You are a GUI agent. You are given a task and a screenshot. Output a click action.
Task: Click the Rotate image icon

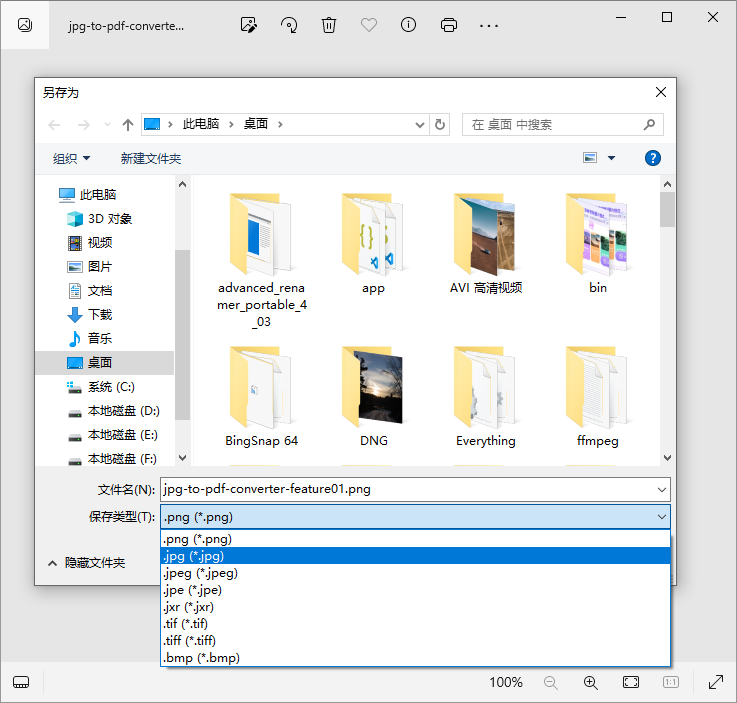point(289,25)
